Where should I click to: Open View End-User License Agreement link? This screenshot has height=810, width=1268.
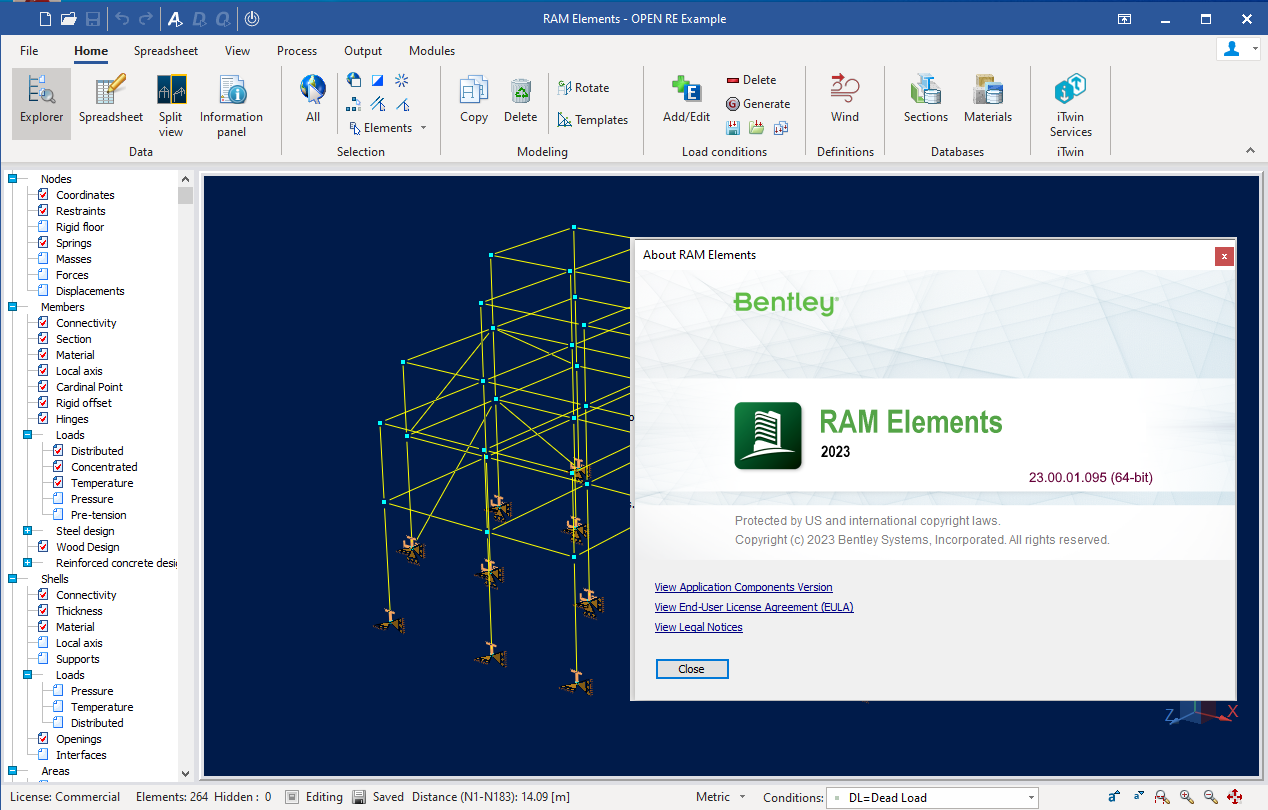pyautogui.click(x=753, y=607)
